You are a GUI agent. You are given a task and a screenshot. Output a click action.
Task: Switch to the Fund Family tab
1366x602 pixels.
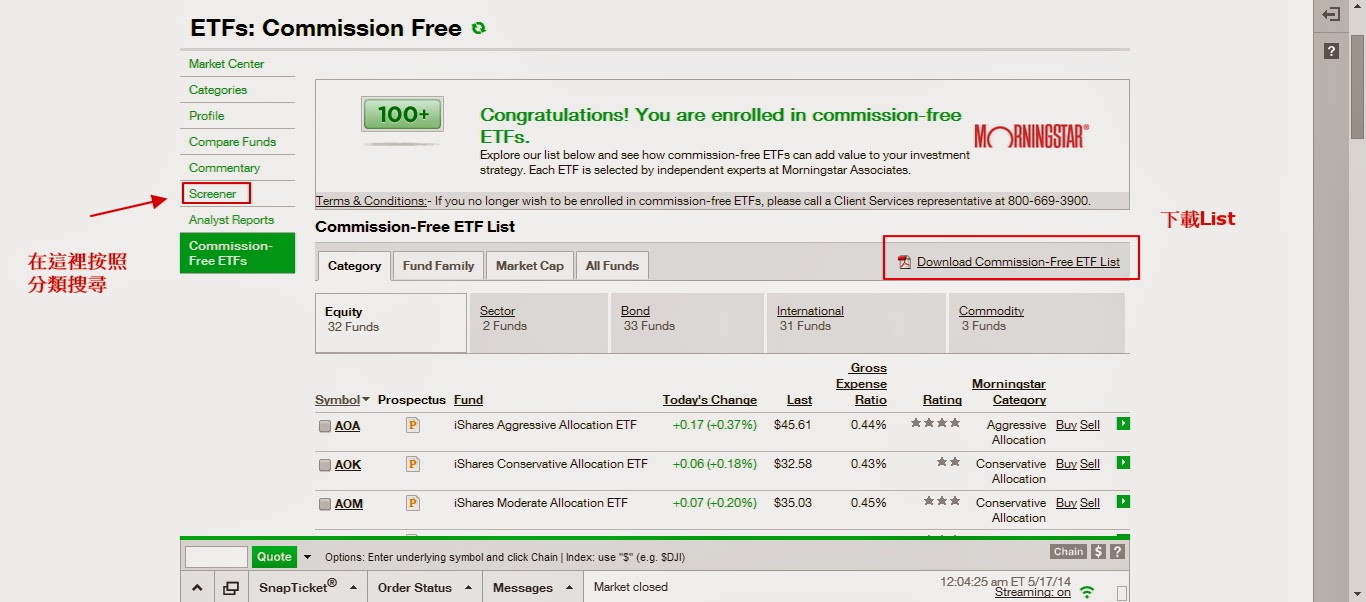click(438, 266)
